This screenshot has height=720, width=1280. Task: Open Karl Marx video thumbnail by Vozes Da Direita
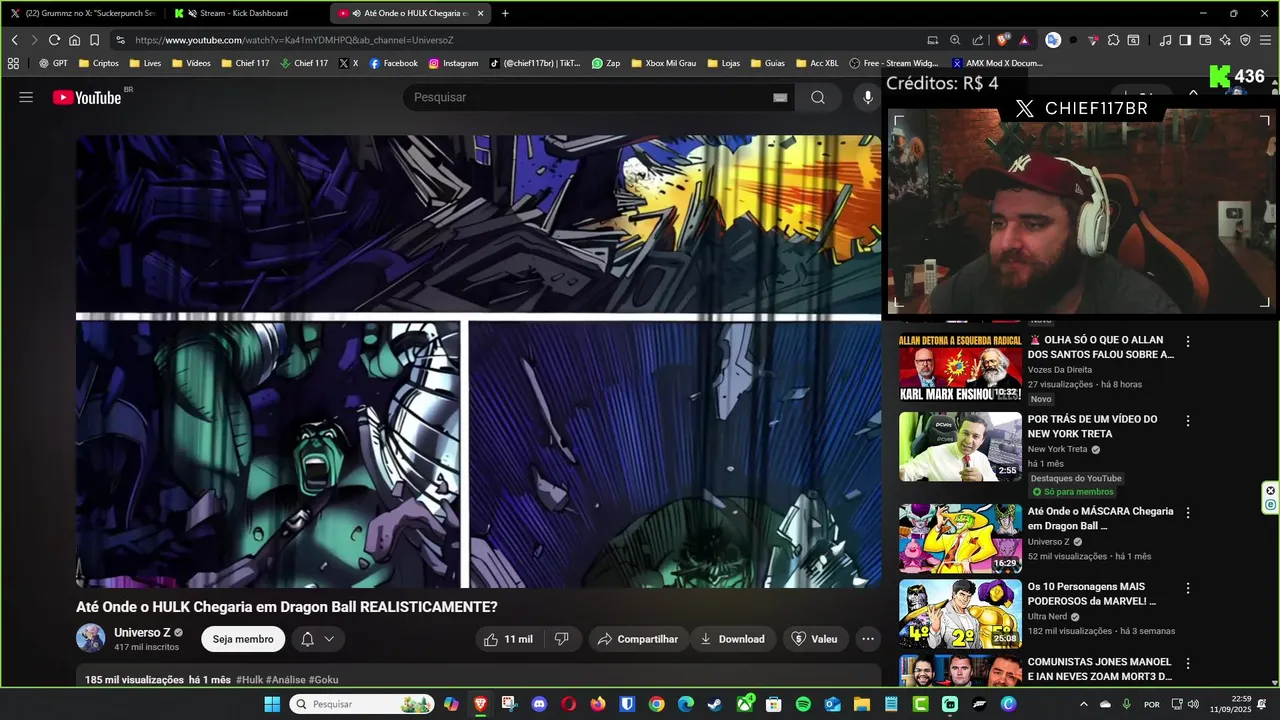(x=960, y=367)
